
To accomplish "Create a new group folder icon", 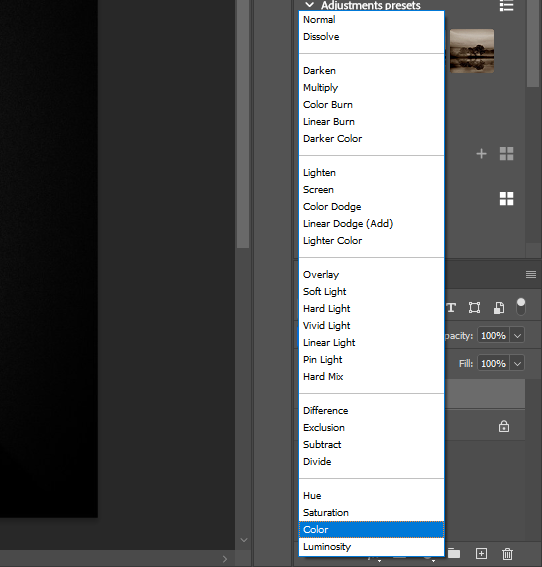I will 454,553.
